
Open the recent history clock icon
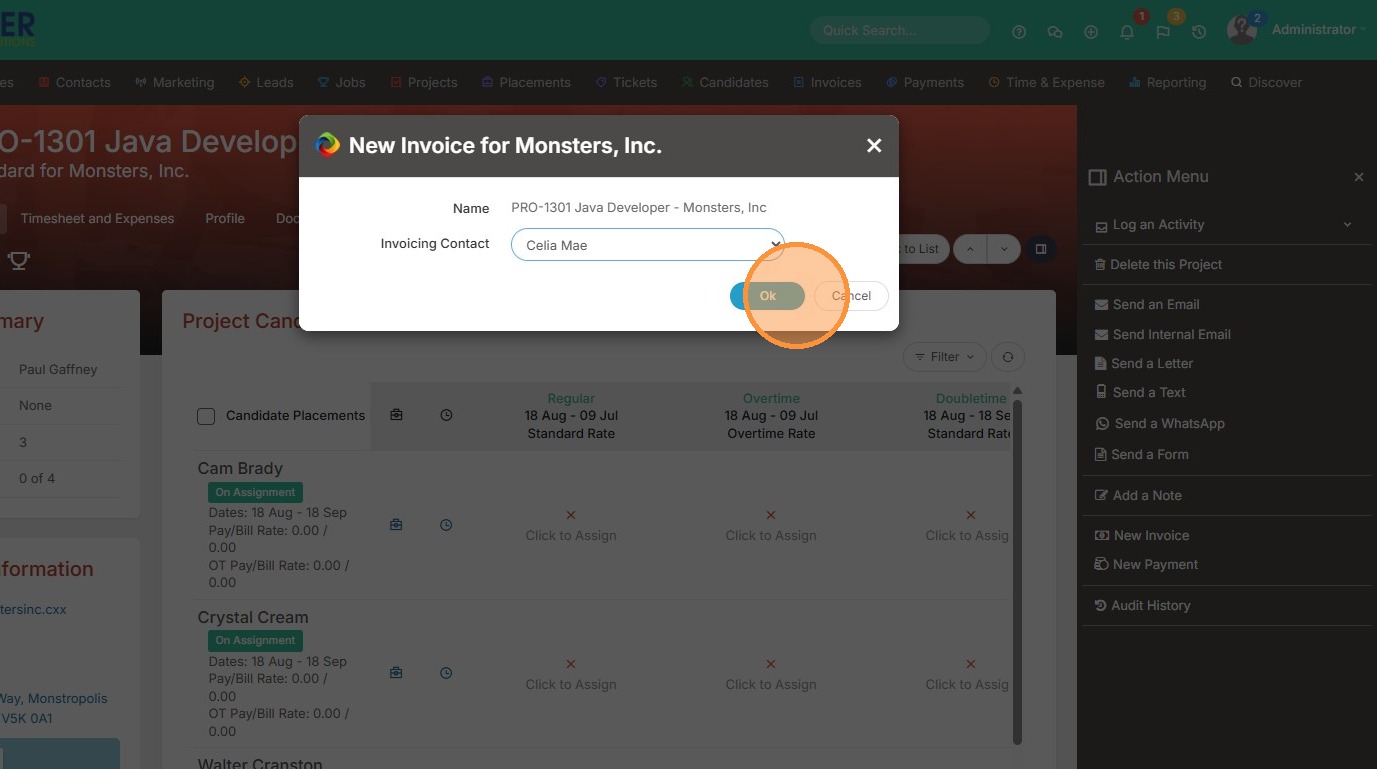pyautogui.click(x=1199, y=32)
